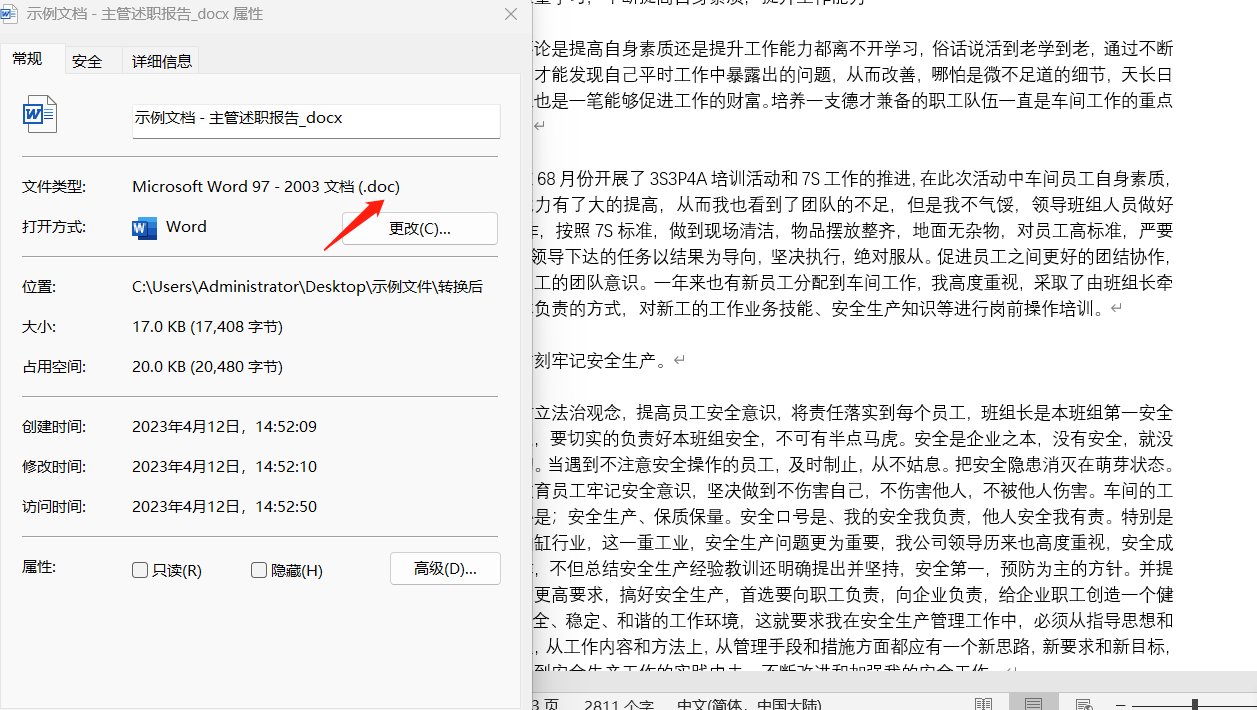Open 高级(D) advanced attributes
The height and width of the screenshot is (710, 1257).
pos(445,568)
